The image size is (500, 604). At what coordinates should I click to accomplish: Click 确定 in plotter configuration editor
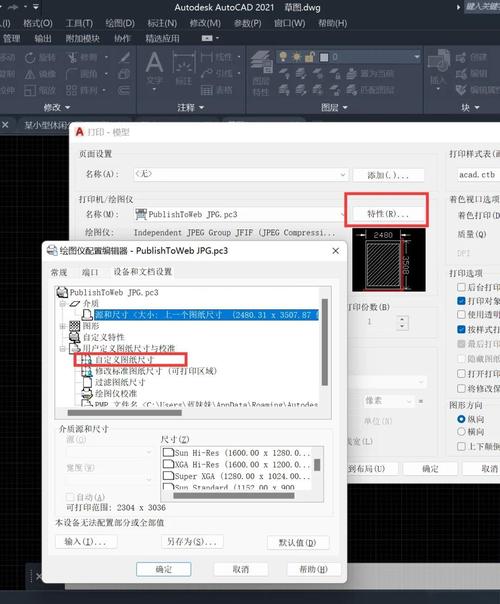[164, 569]
